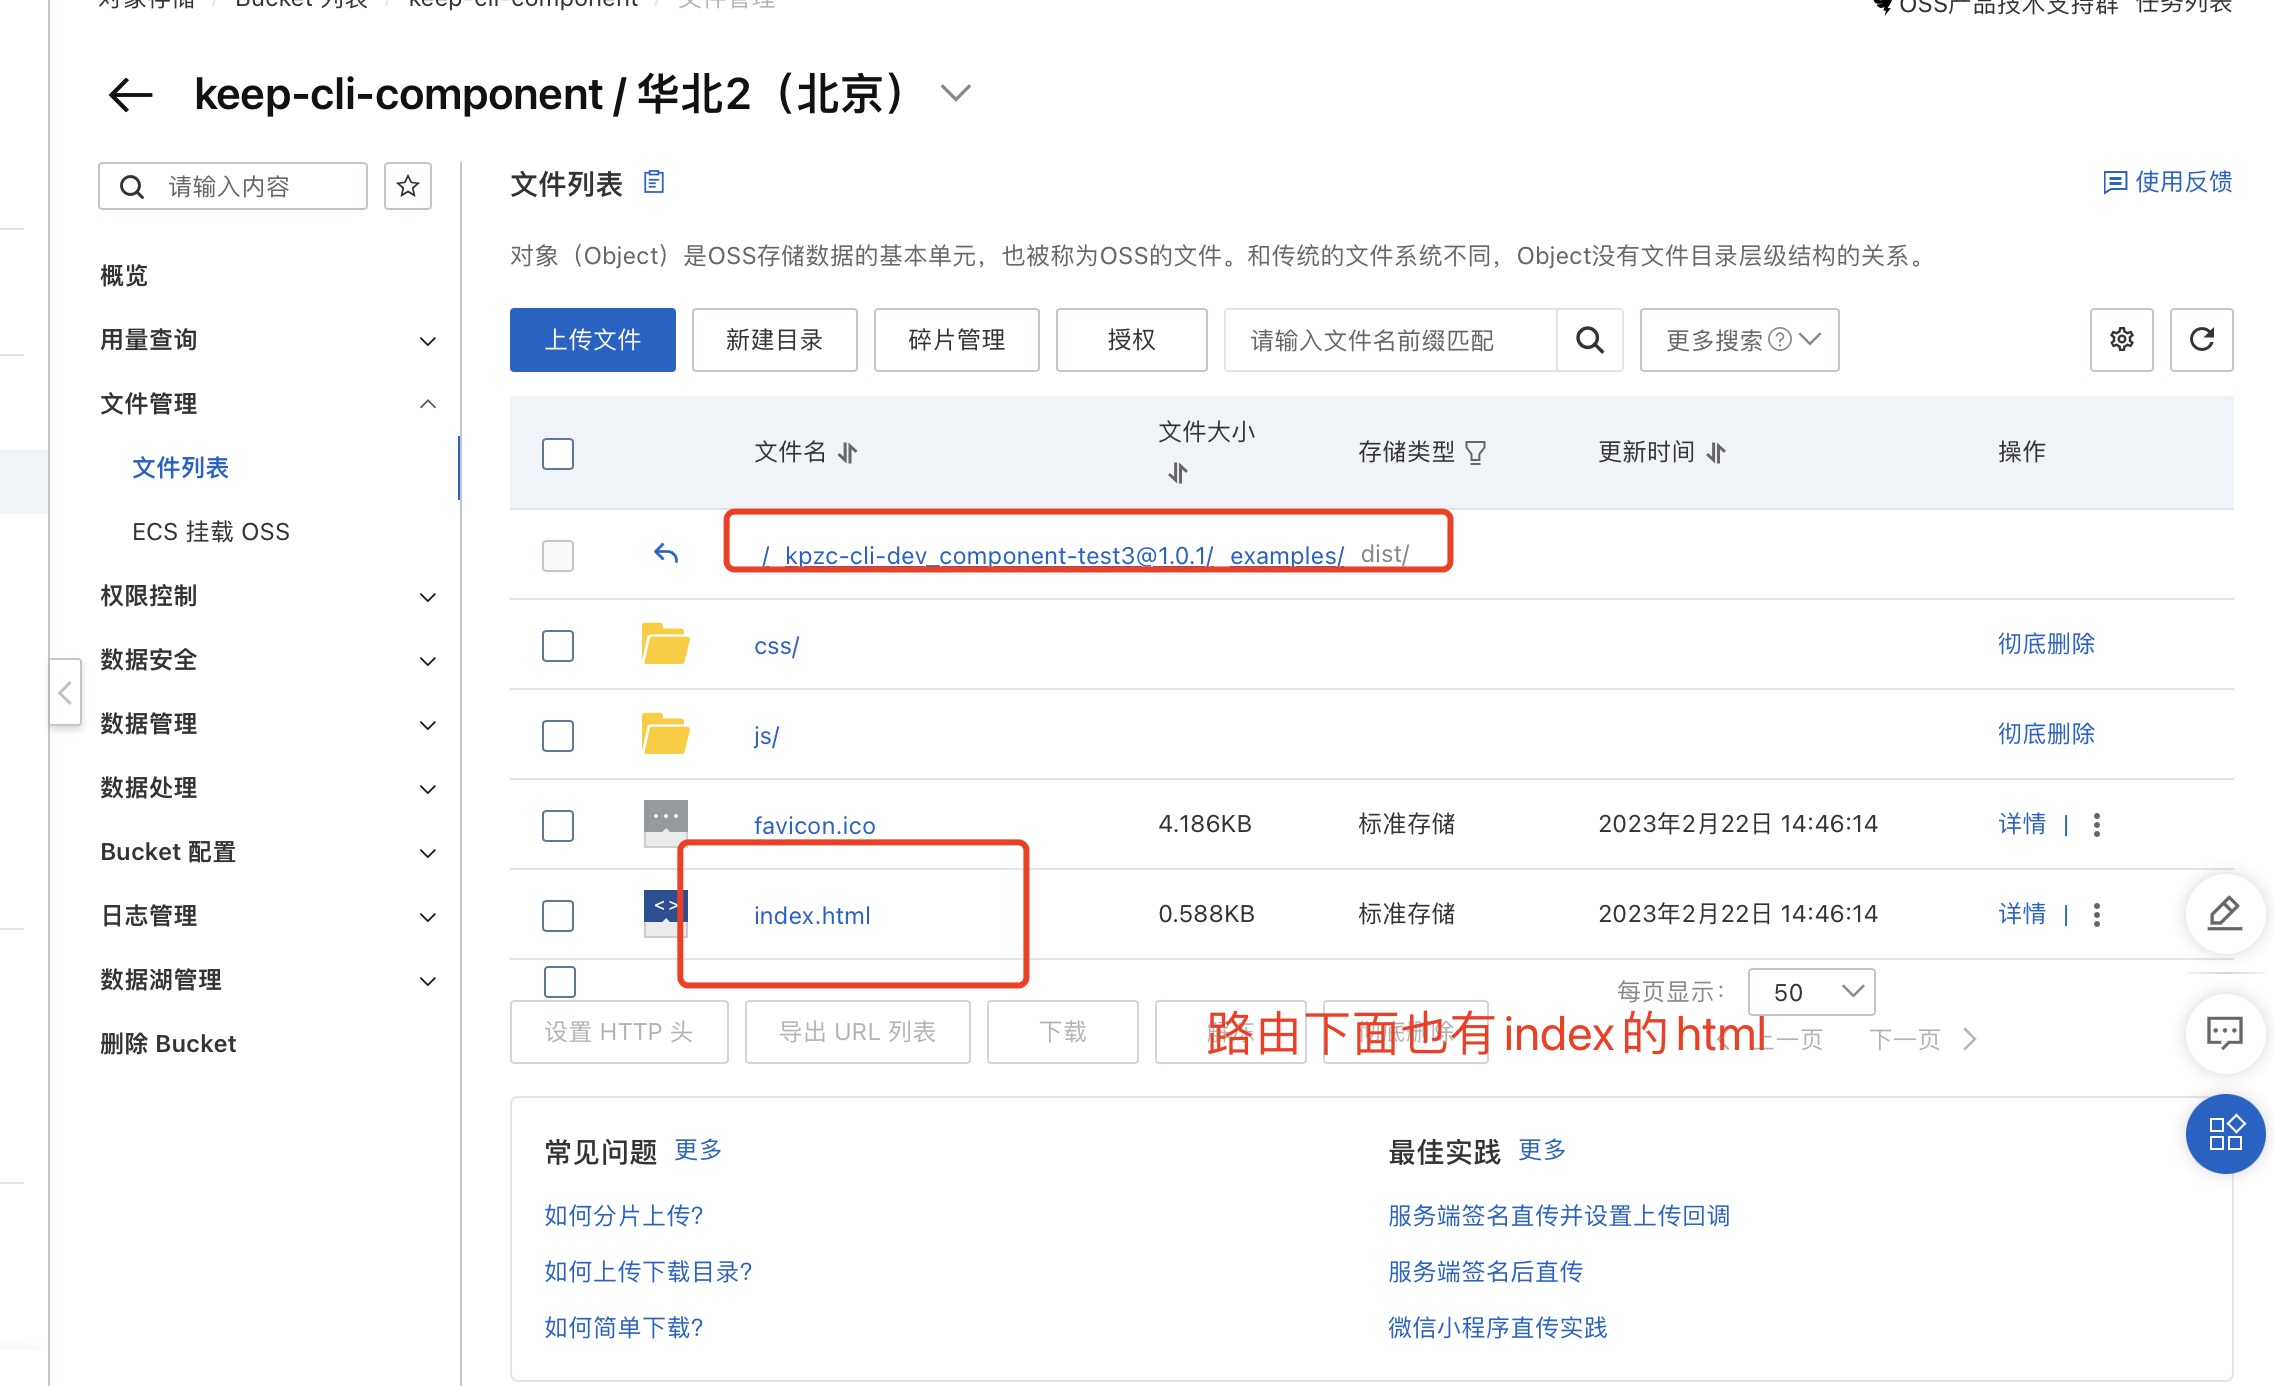The image size is (2274, 1386).
Task: Refresh the file list
Action: [2201, 340]
